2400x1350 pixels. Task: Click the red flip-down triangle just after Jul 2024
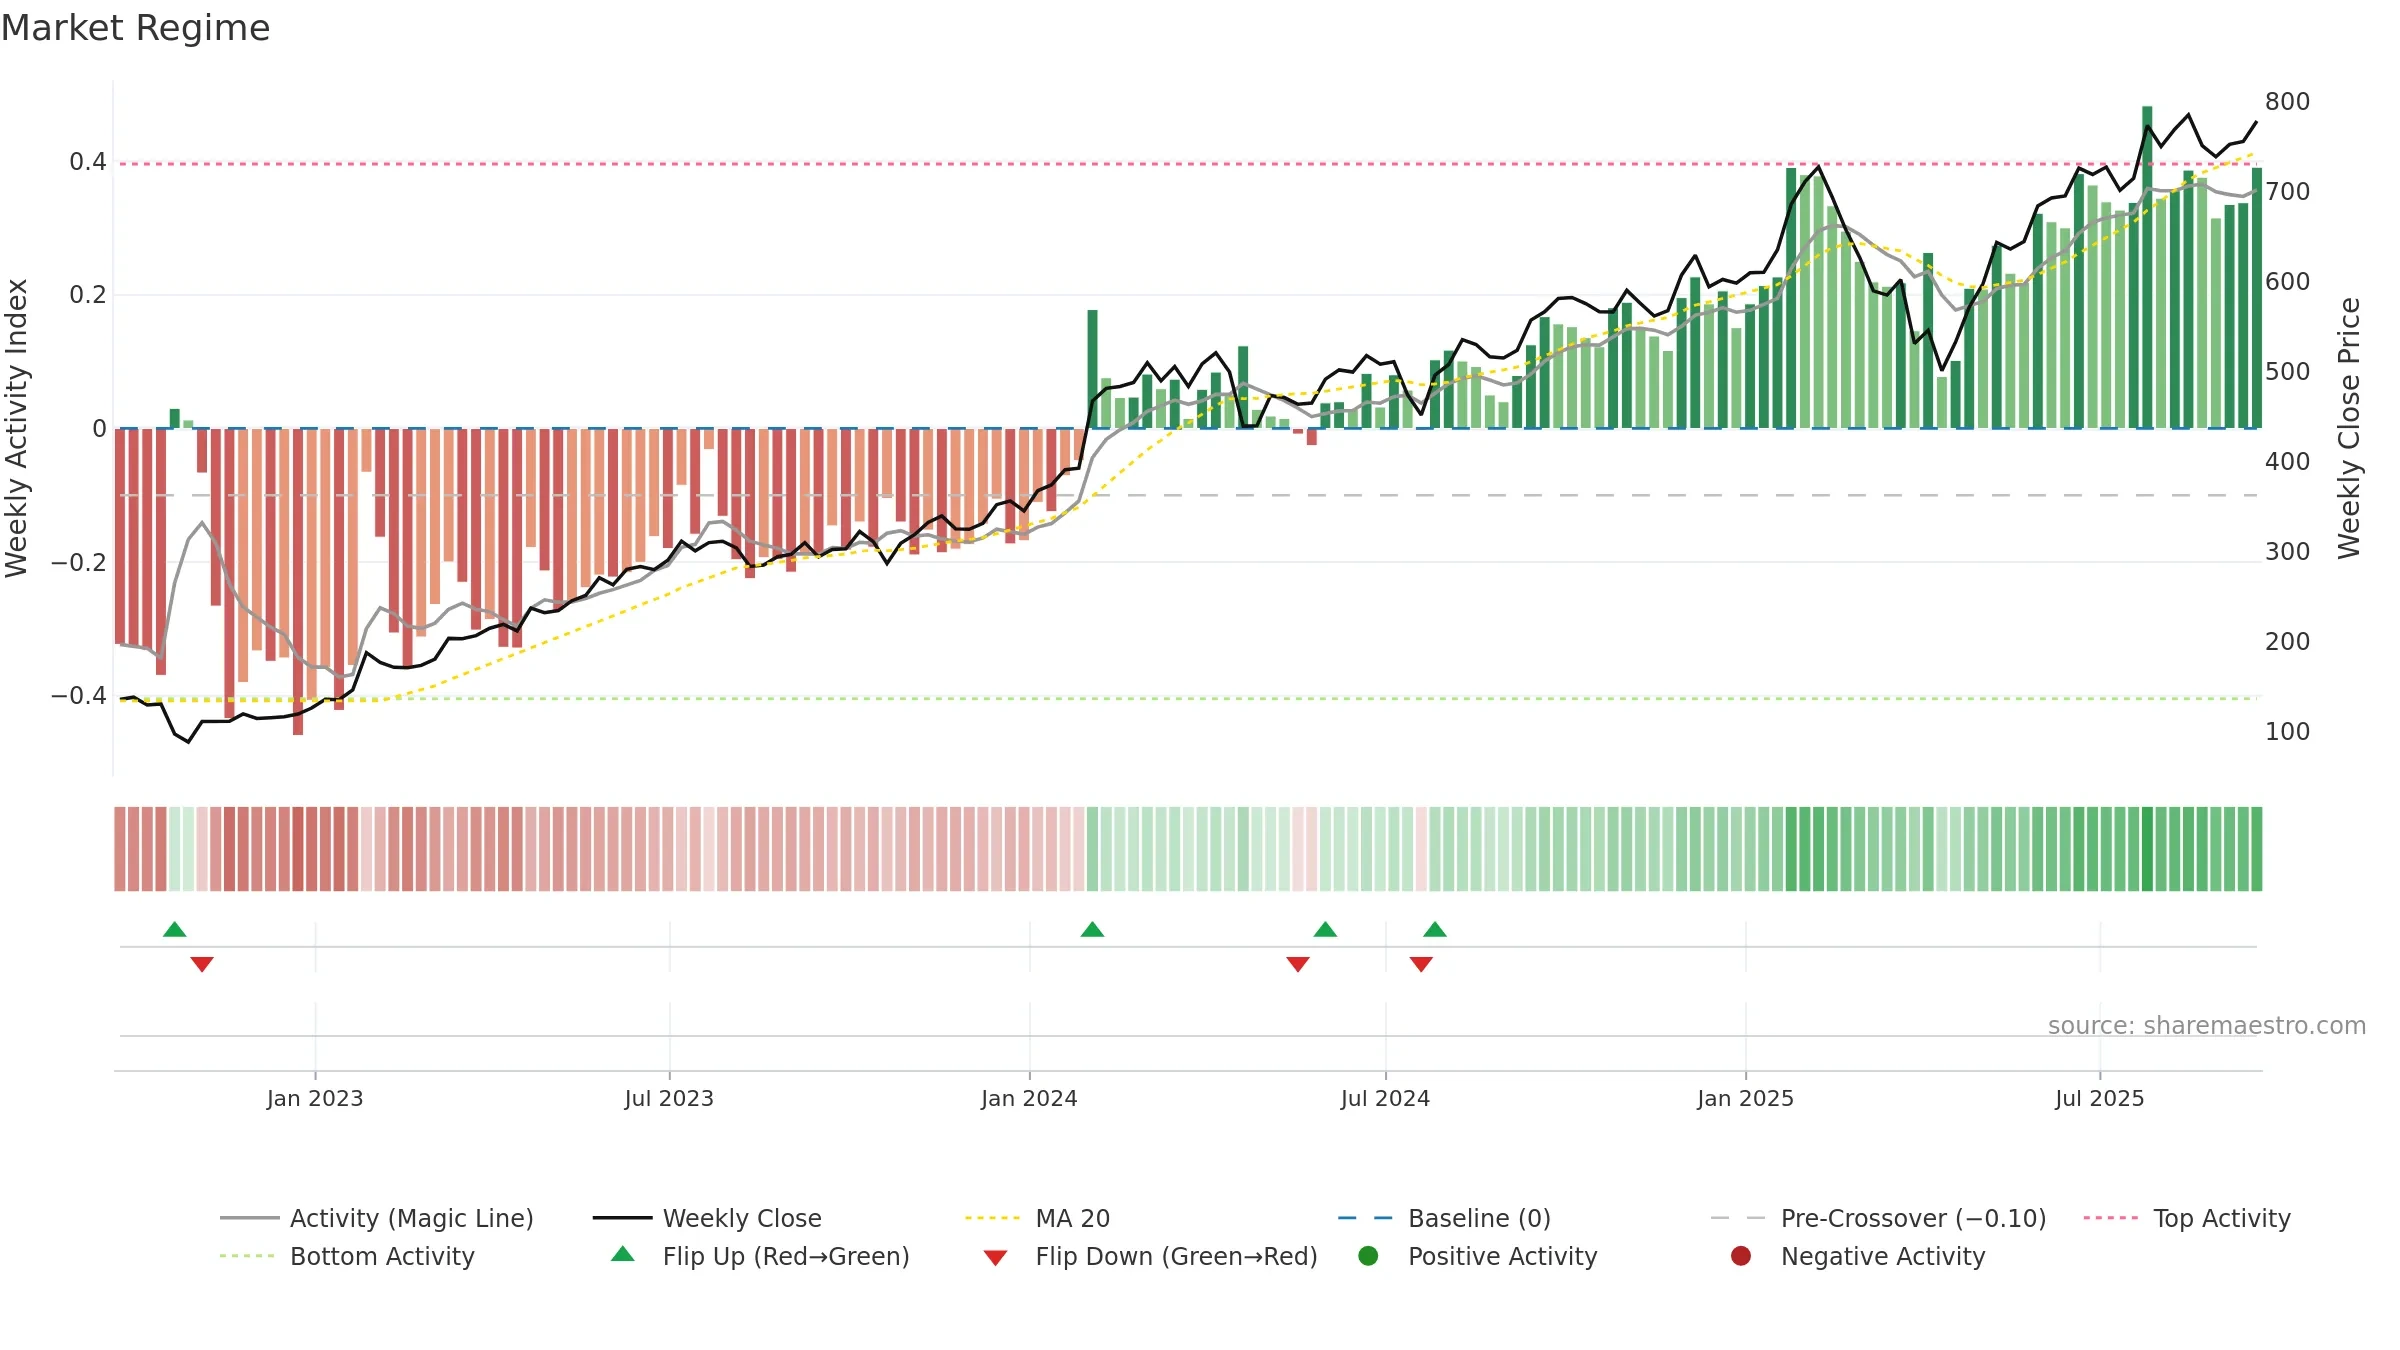click(x=1421, y=964)
